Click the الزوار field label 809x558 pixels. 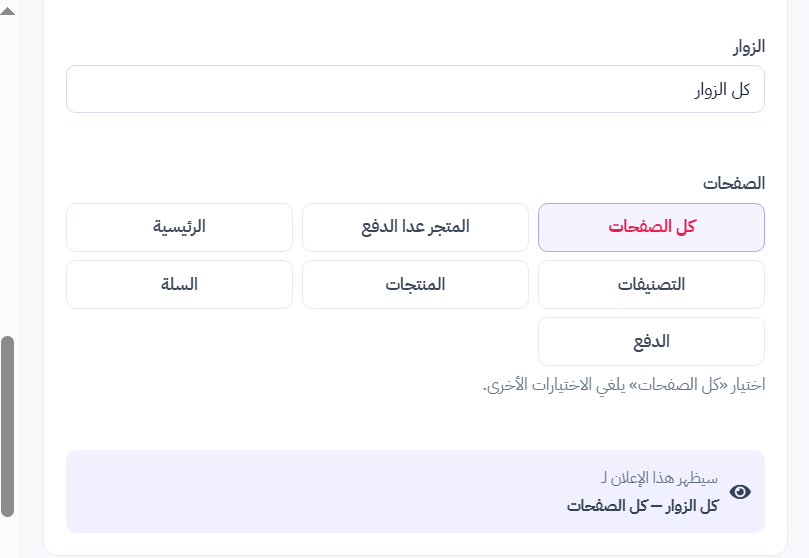pos(749,47)
